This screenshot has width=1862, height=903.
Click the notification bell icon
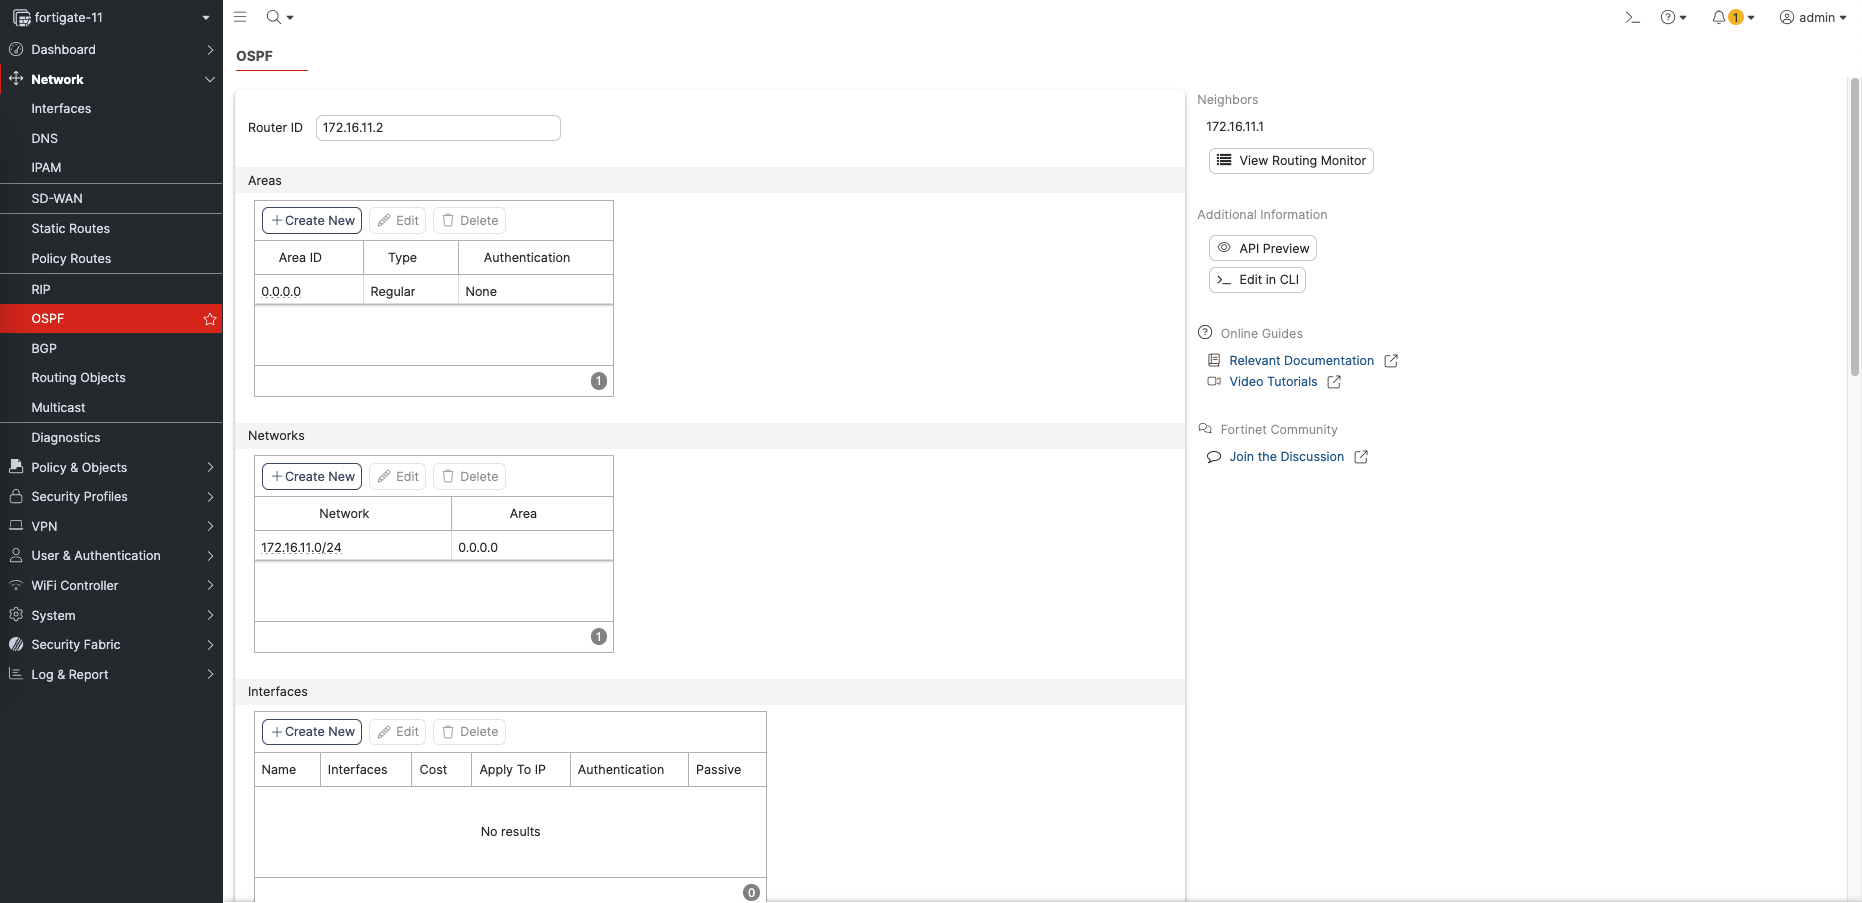click(x=1719, y=17)
